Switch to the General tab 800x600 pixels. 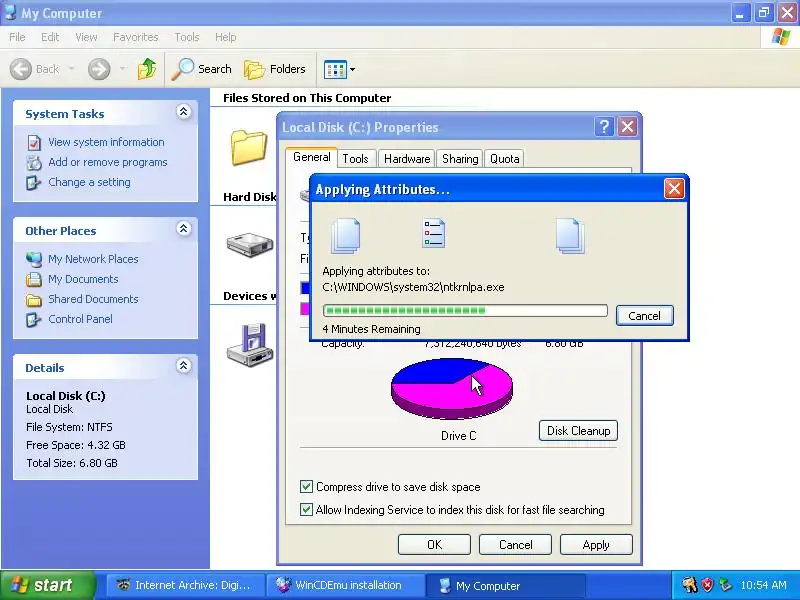coord(312,157)
